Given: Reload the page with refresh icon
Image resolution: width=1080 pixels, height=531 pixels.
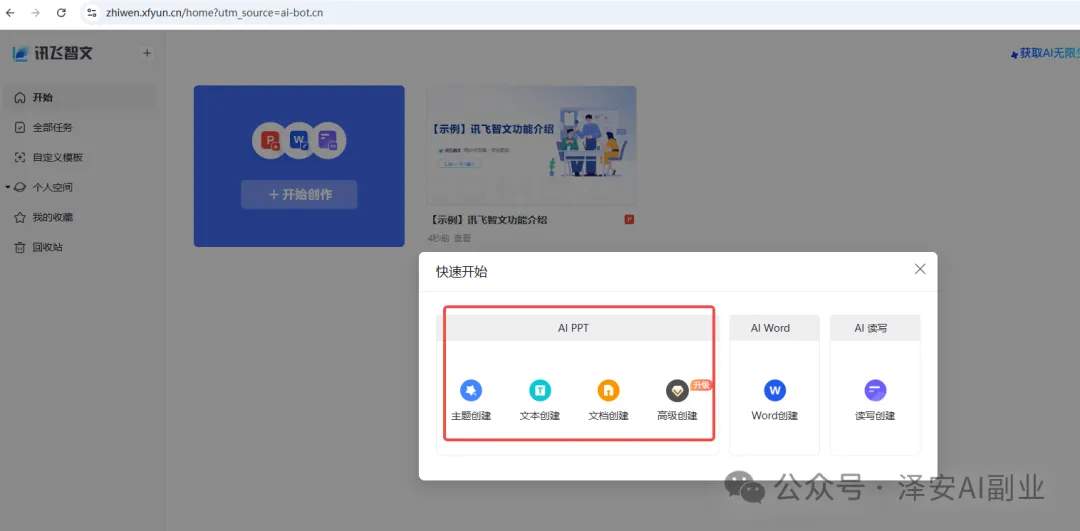Looking at the screenshot, I should click(x=61, y=12).
